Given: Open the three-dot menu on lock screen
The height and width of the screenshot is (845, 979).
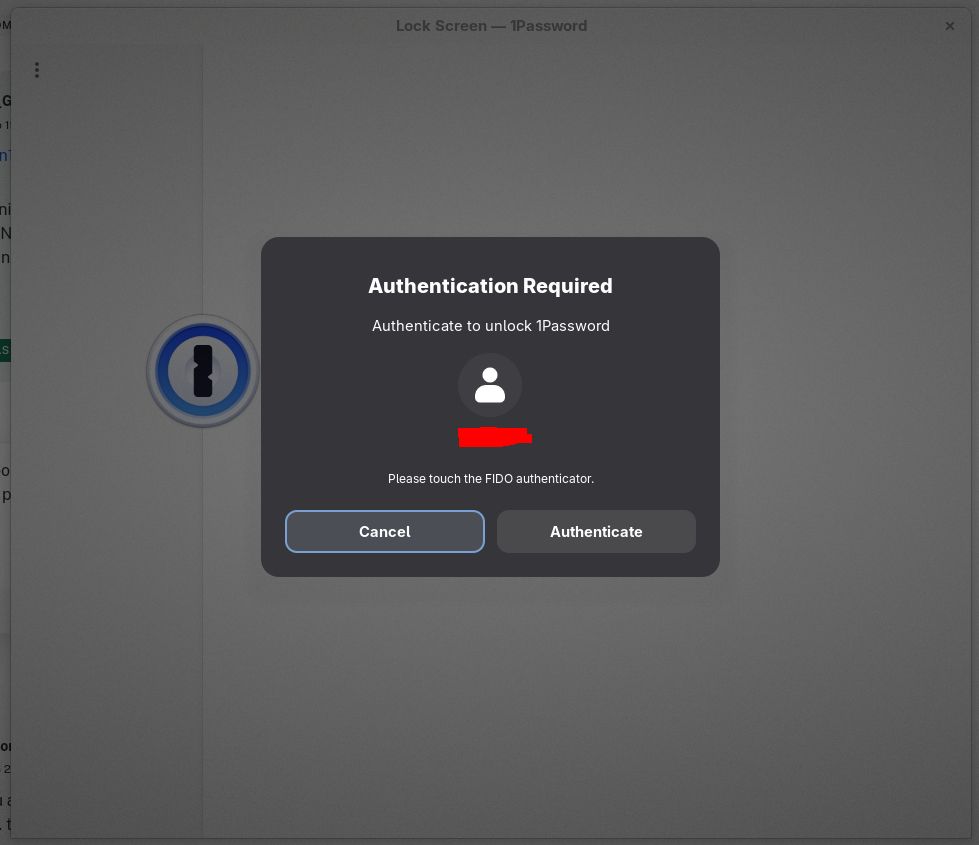Looking at the screenshot, I should click(37, 70).
